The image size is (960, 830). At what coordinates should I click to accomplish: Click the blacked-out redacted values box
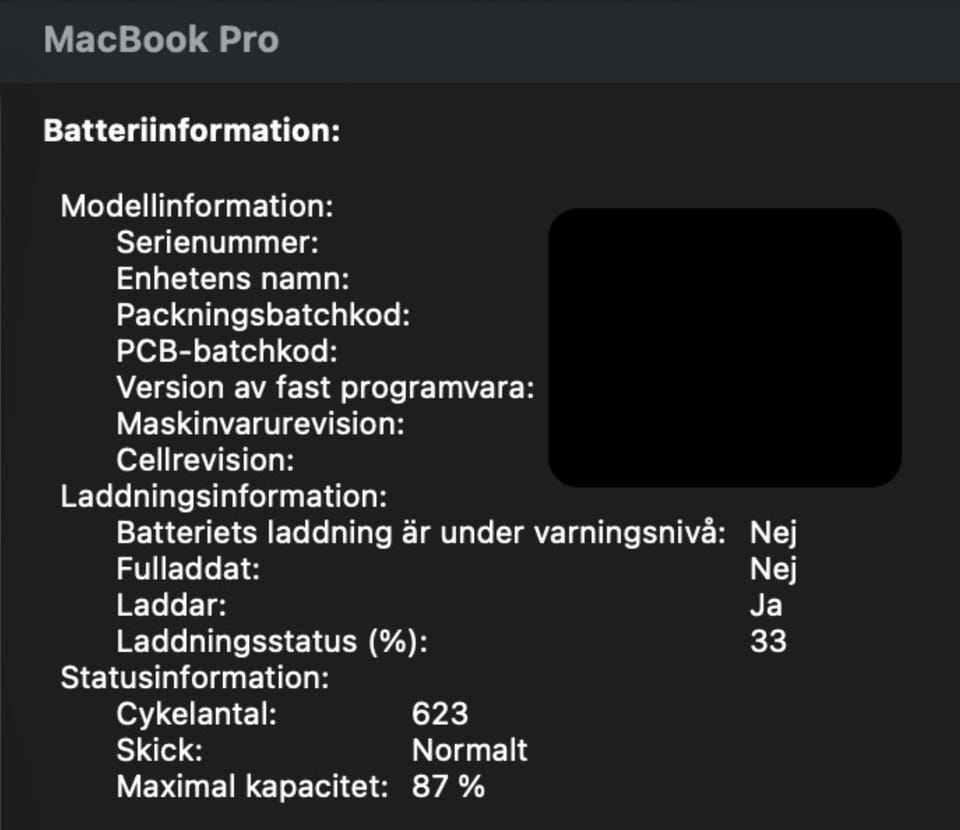click(724, 348)
